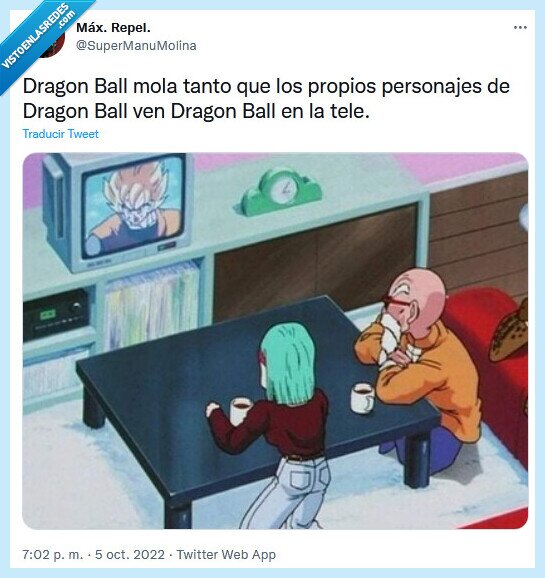Click the coffee cup near the old man

point(362,398)
